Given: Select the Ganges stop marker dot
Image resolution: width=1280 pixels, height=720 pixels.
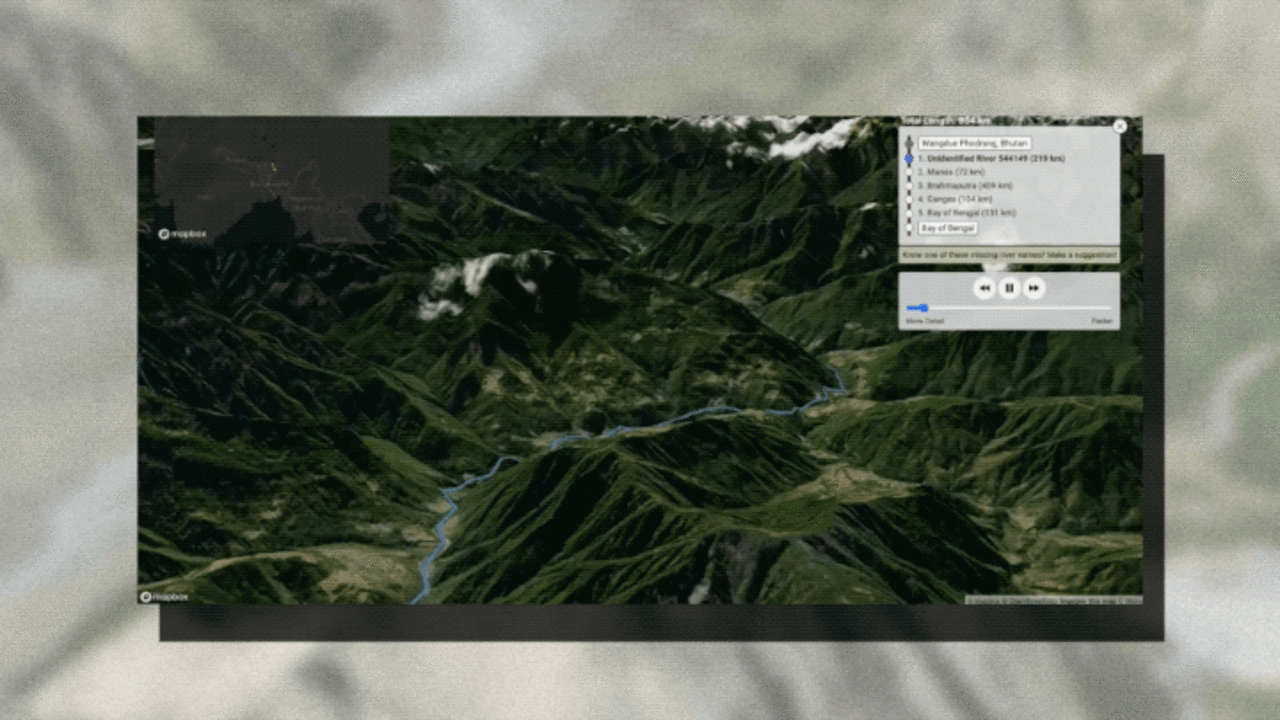Looking at the screenshot, I should (x=909, y=199).
